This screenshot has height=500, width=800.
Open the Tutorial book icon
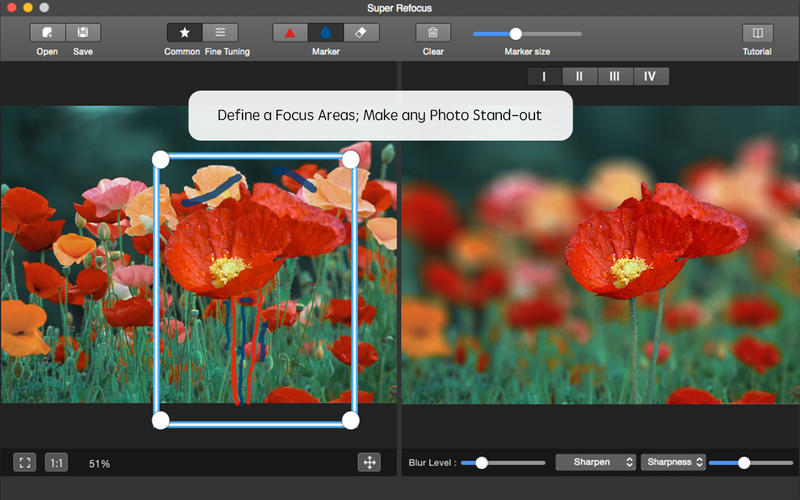click(x=757, y=33)
